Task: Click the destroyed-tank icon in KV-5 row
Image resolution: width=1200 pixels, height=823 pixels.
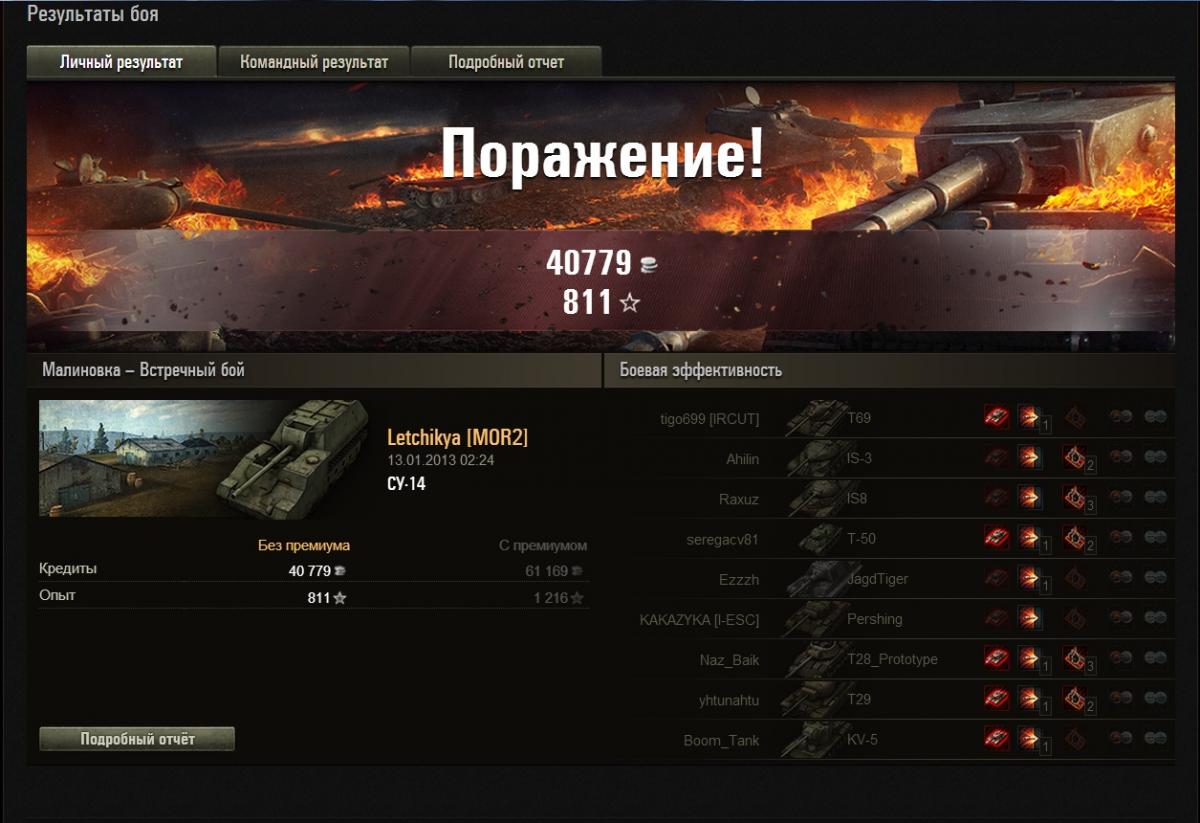Action: point(995,738)
